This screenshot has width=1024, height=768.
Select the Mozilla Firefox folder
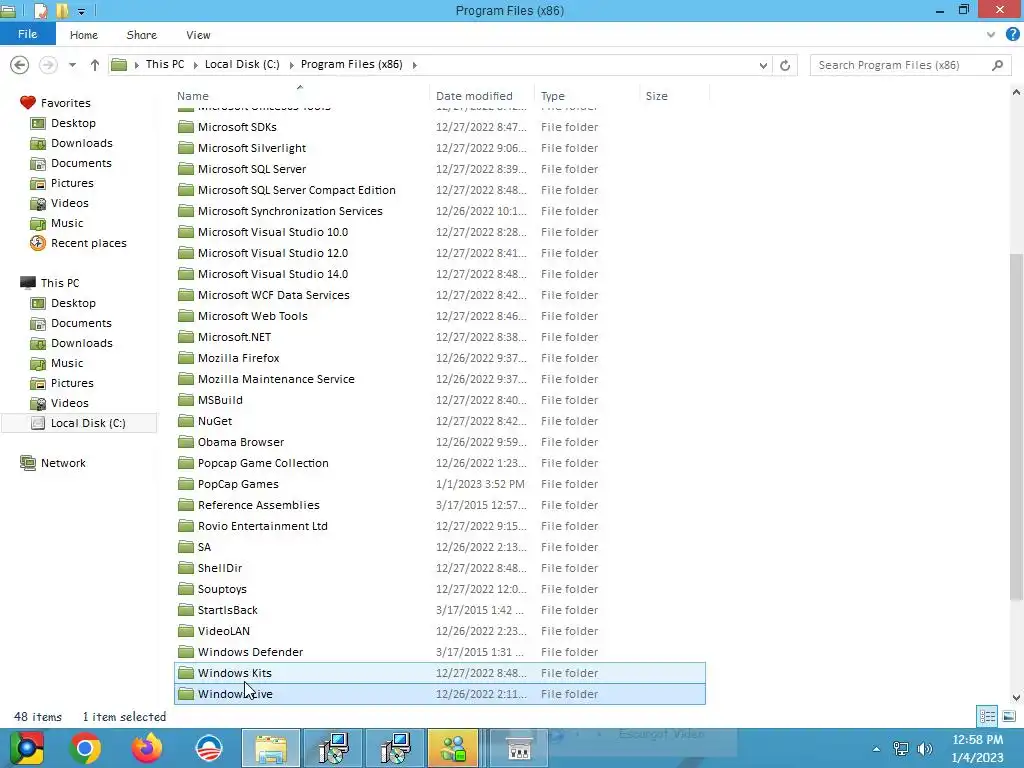[440, 358]
